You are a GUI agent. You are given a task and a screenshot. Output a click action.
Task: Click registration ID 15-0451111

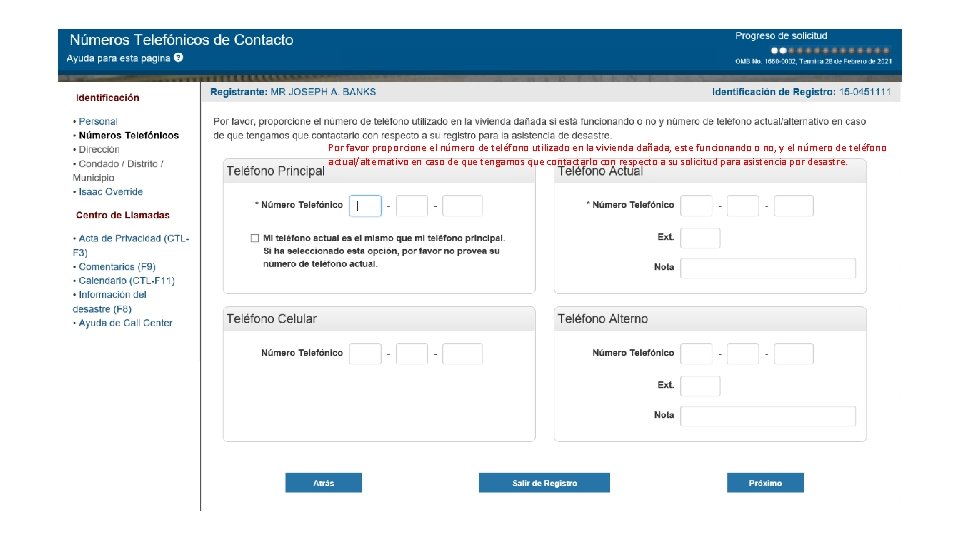pyautogui.click(x=864, y=92)
